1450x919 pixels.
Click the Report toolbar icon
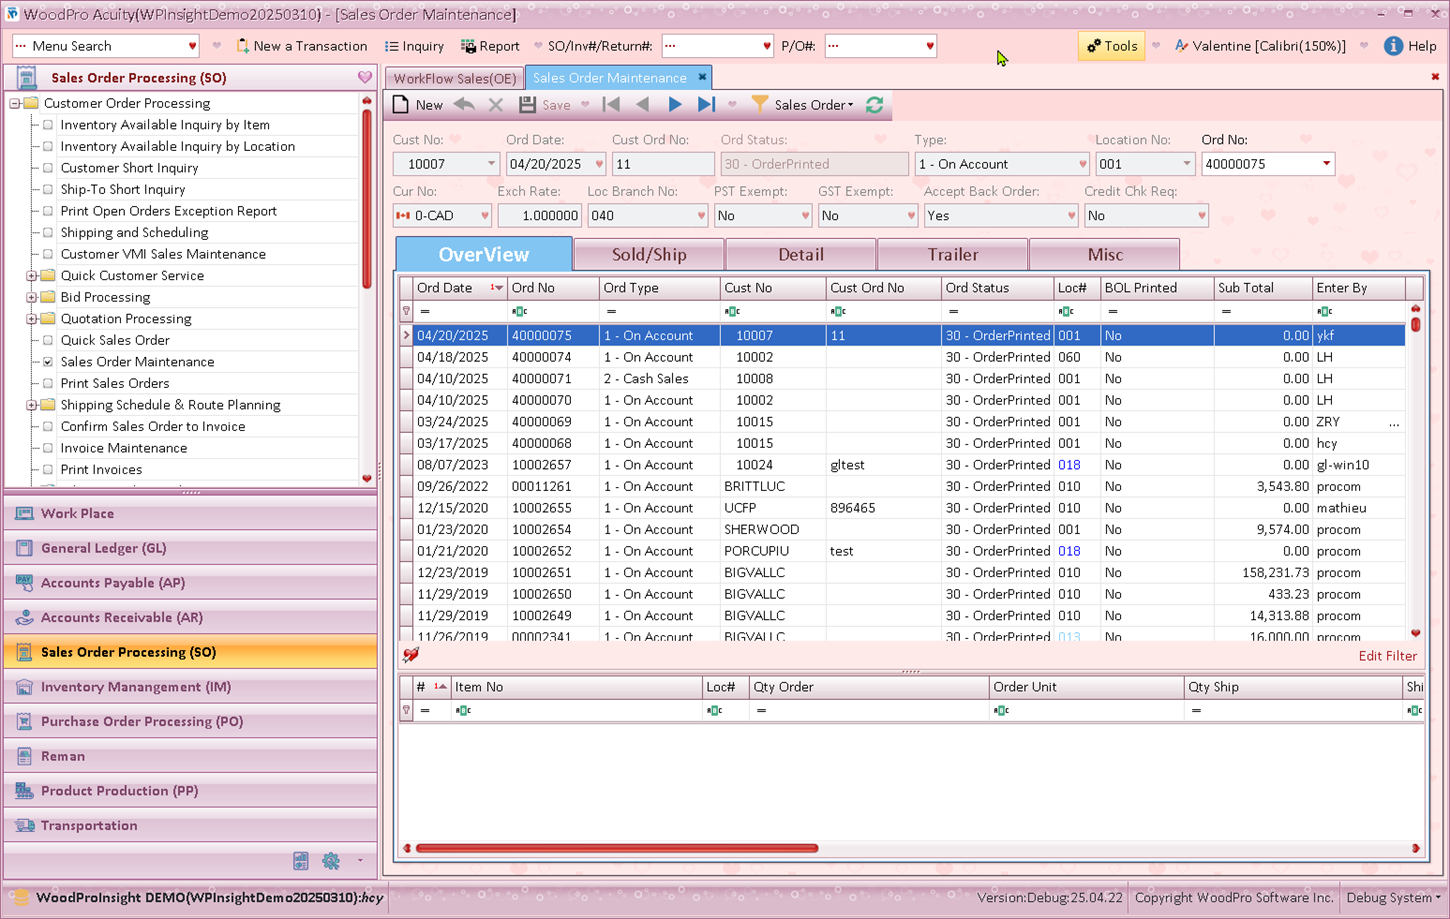point(468,46)
